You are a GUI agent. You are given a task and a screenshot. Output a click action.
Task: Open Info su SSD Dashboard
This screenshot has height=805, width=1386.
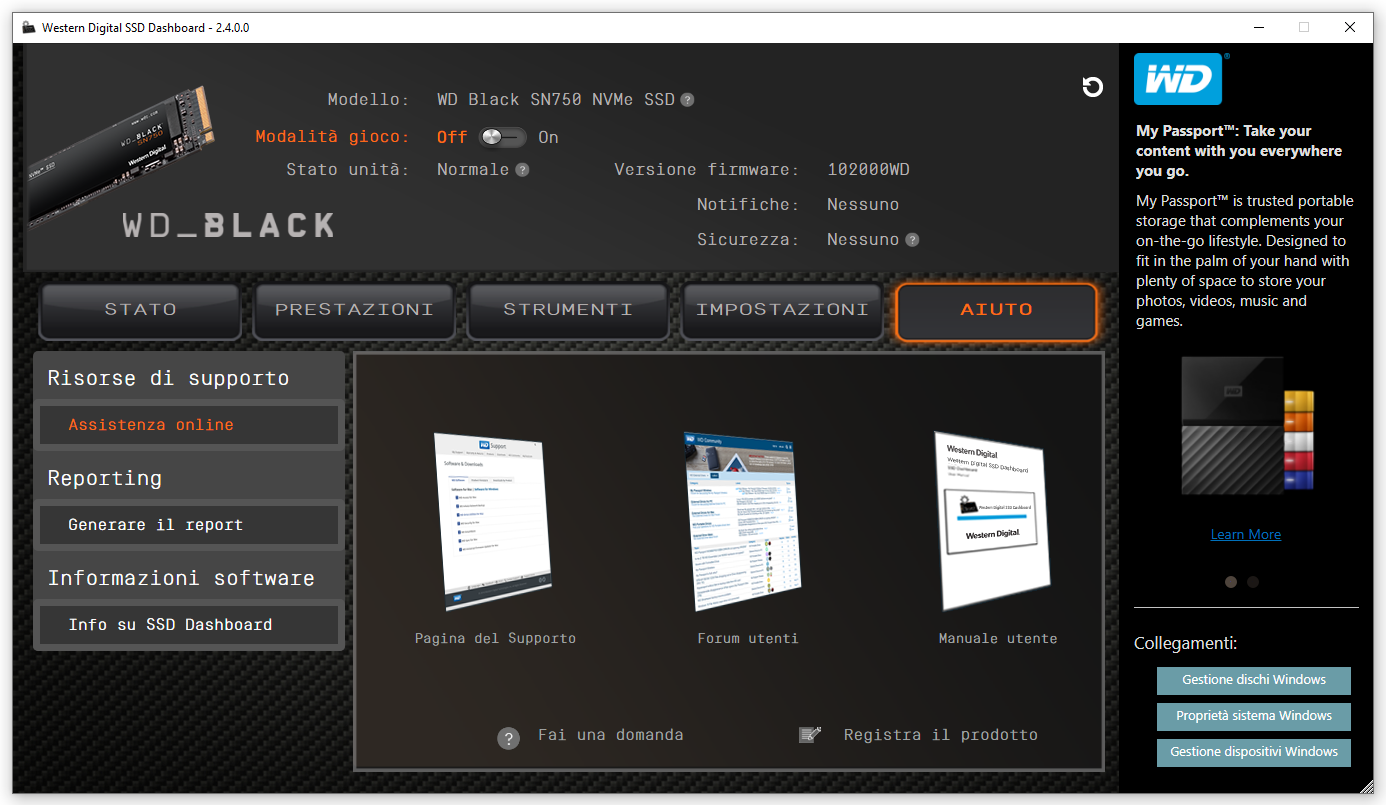tap(189, 625)
